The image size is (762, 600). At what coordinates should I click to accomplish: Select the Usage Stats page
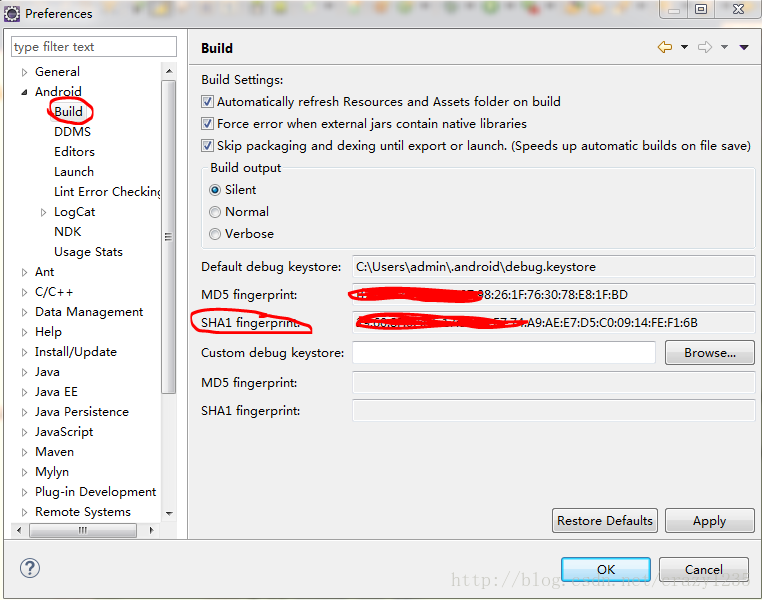pyautogui.click(x=88, y=252)
